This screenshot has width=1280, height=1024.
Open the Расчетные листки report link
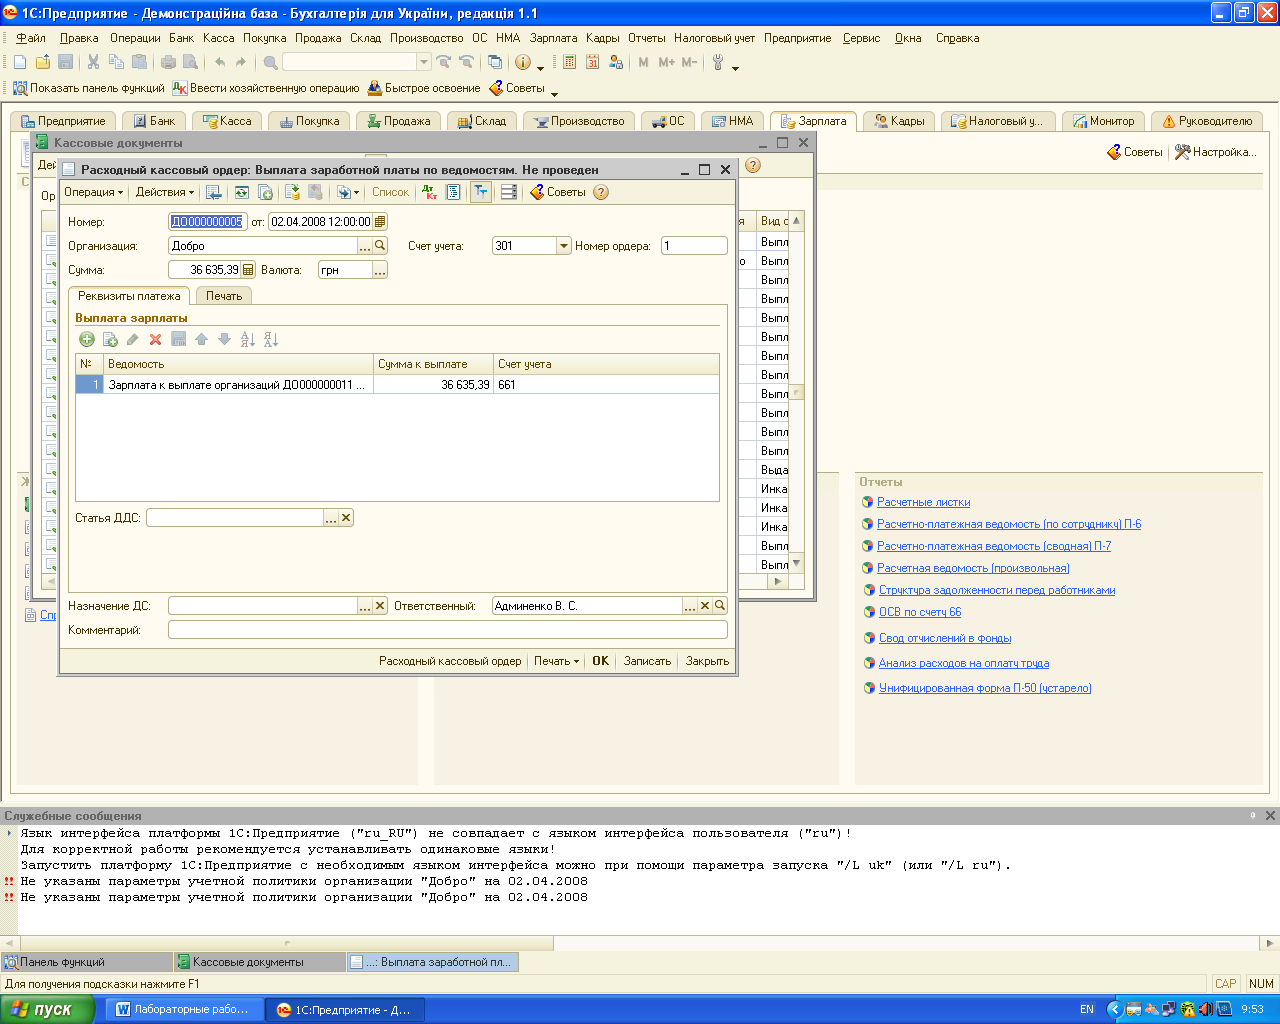point(923,502)
